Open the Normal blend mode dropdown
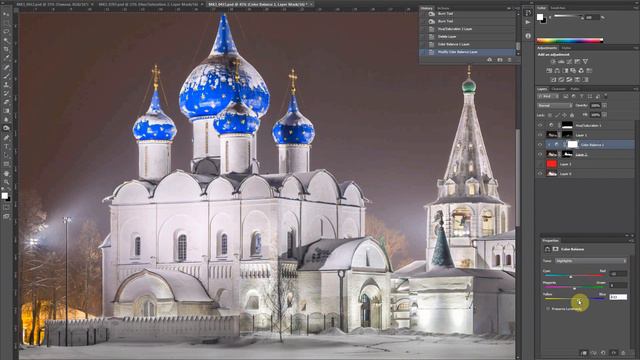640x360 pixels. [x=554, y=105]
